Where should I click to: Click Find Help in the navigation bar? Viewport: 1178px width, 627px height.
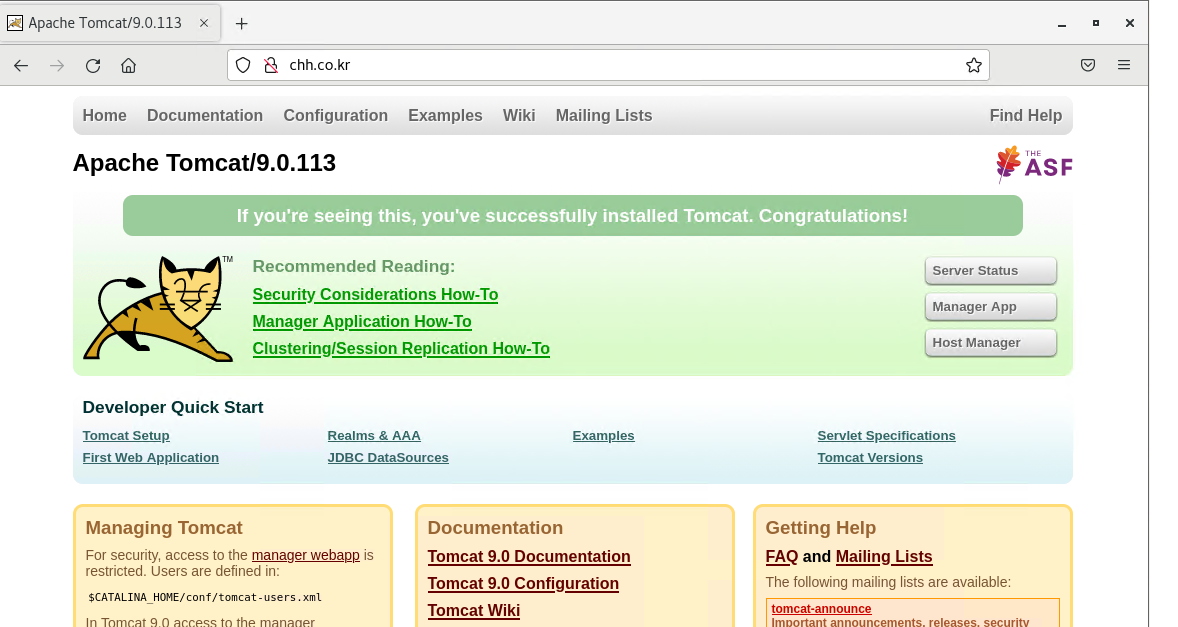click(1025, 116)
